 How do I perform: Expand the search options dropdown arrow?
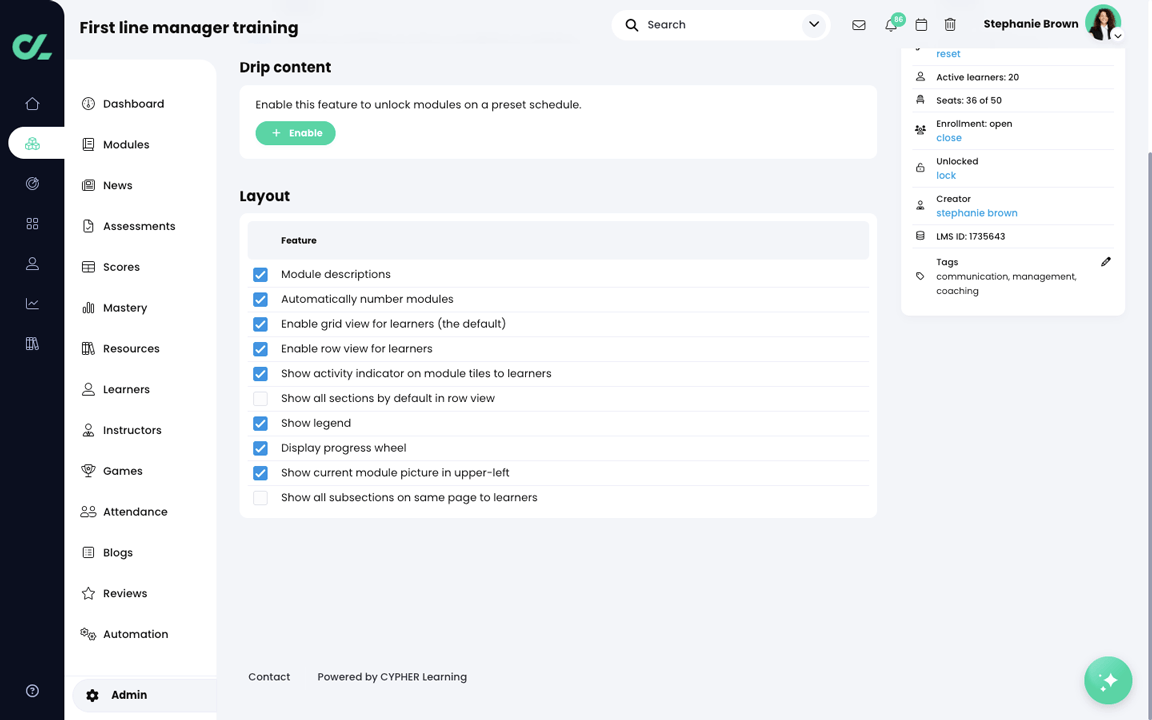[813, 25]
